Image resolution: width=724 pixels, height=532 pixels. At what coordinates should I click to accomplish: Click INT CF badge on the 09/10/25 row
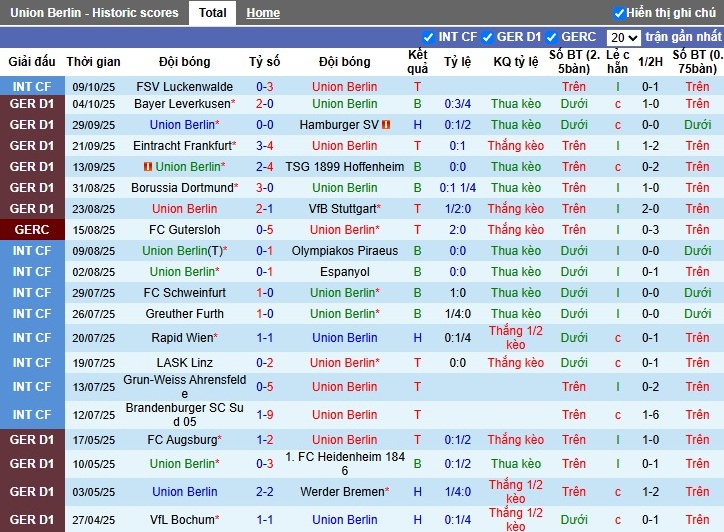(x=32, y=87)
